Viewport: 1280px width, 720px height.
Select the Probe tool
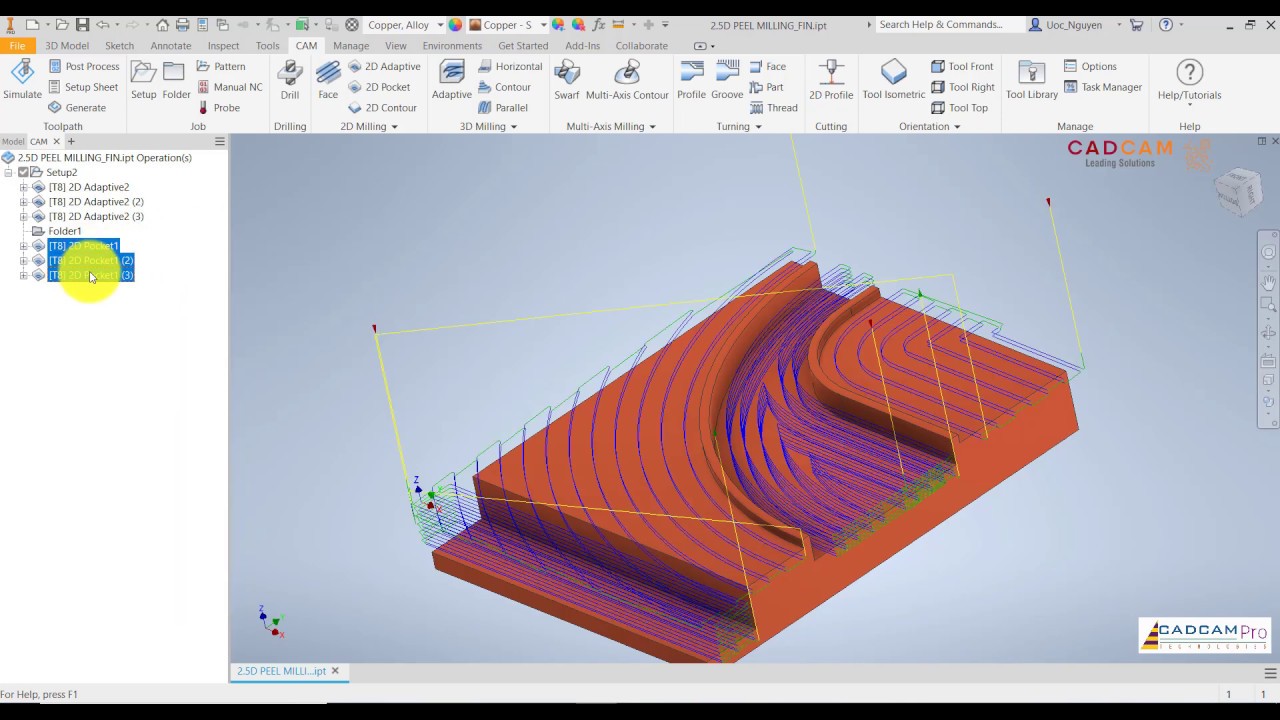pyautogui.click(x=218, y=107)
